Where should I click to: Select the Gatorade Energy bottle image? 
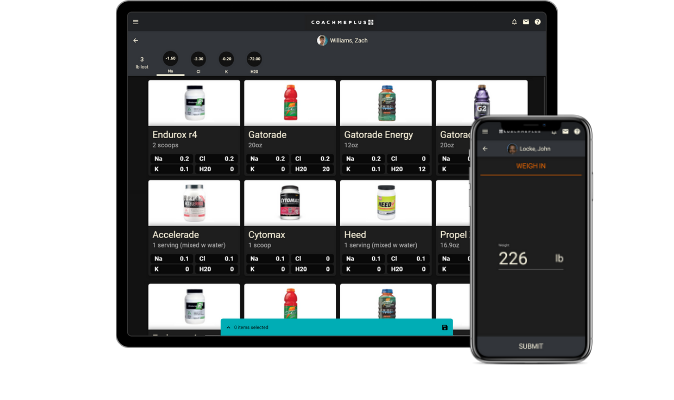tap(386, 103)
